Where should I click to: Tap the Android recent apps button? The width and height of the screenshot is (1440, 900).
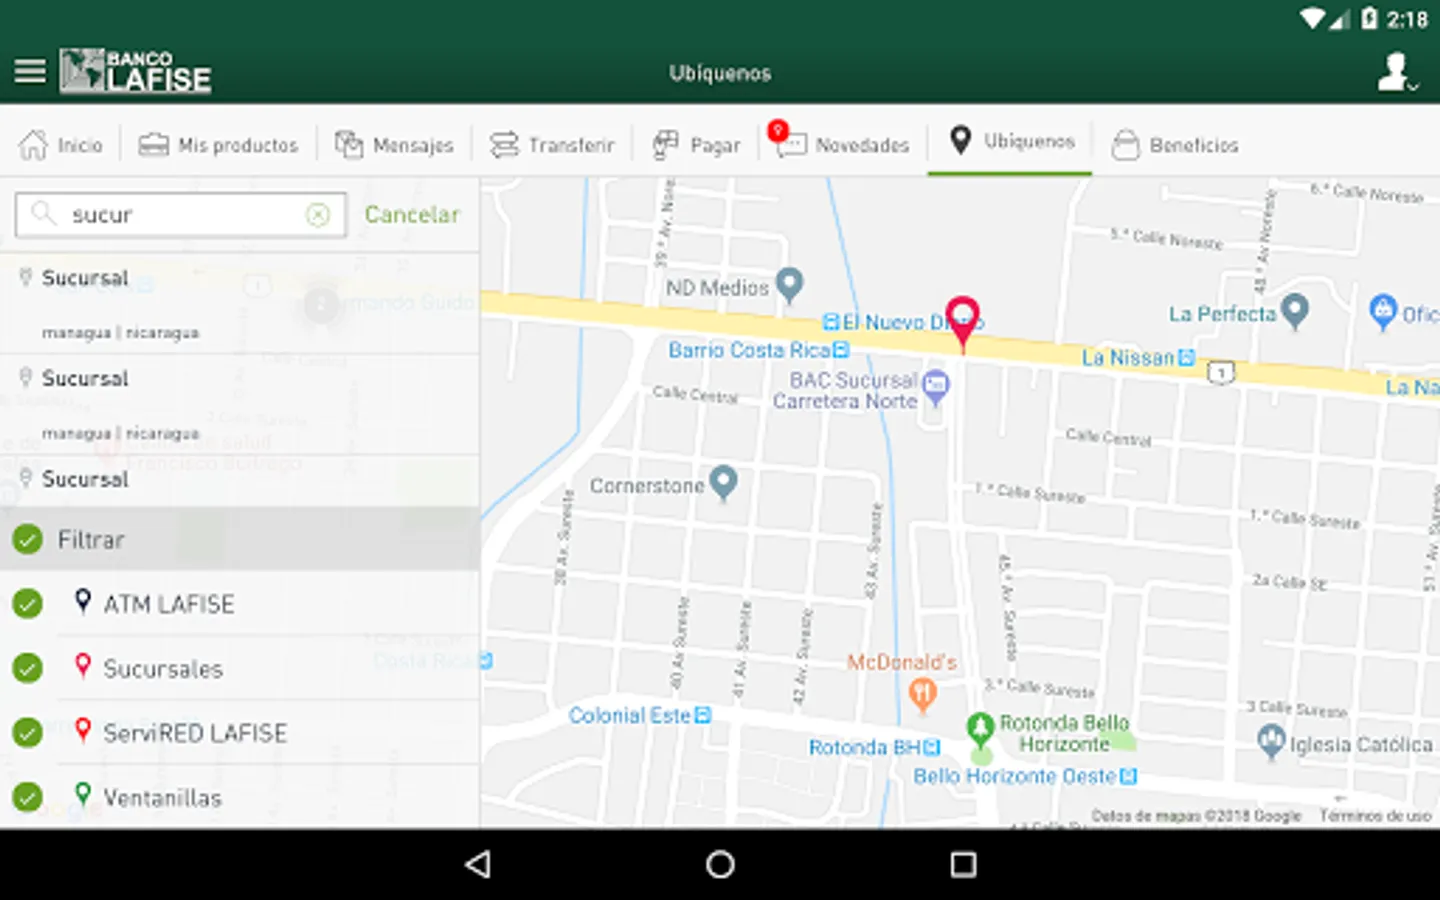point(963,864)
